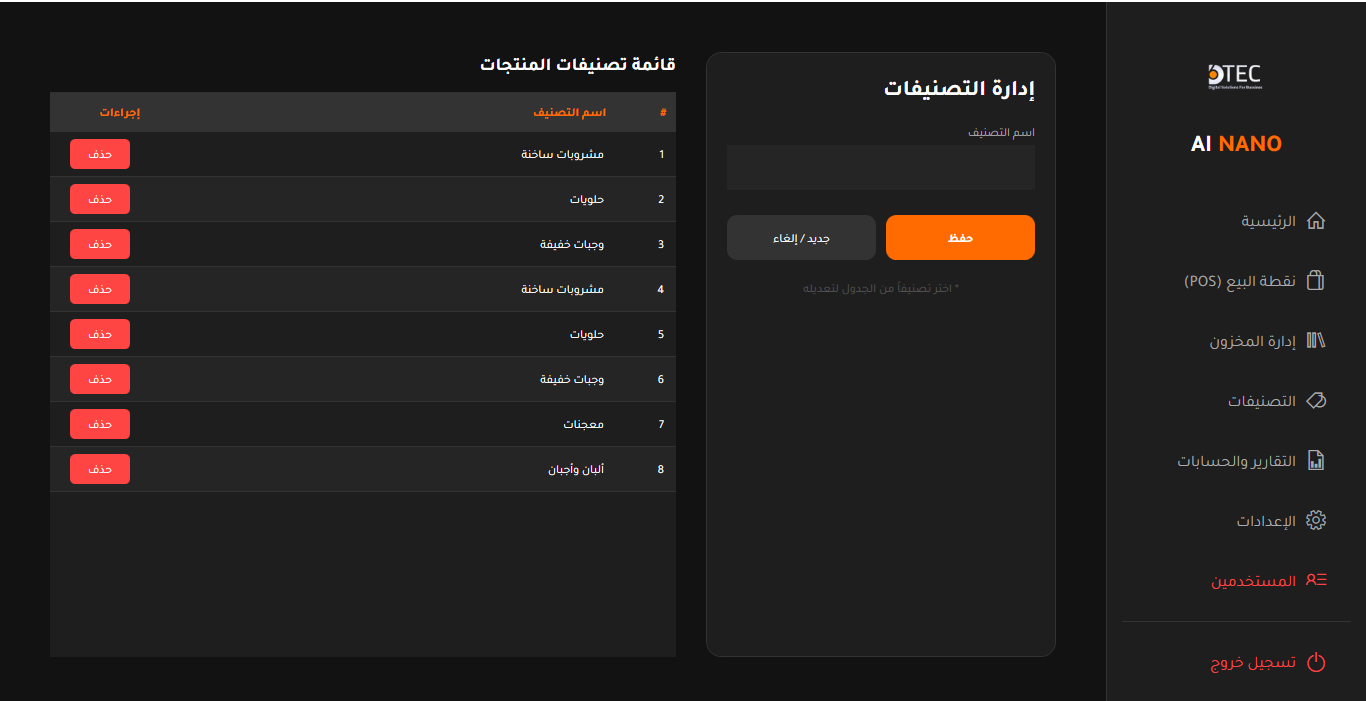Delete the معجنات category
The image size is (1366, 701).
[99, 424]
